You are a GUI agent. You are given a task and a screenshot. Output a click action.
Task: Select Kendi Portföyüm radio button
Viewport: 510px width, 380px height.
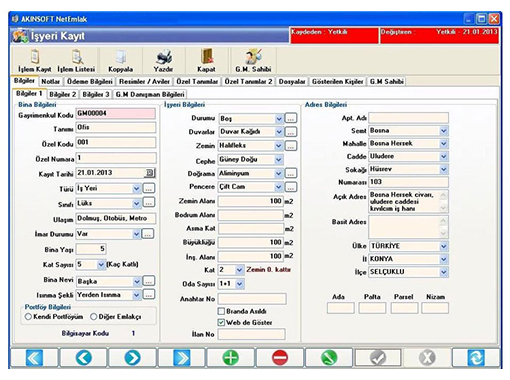28,317
